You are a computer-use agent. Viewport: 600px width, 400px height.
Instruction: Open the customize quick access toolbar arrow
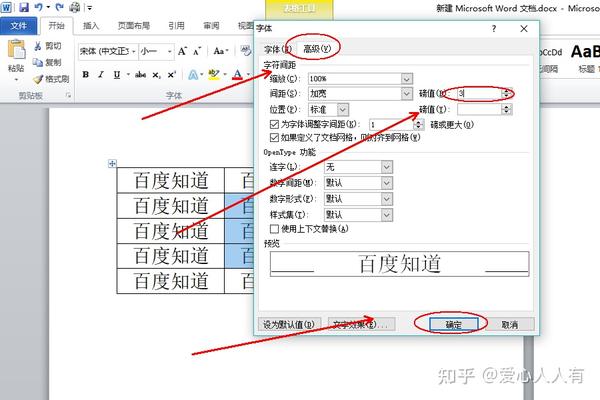click(x=89, y=7)
